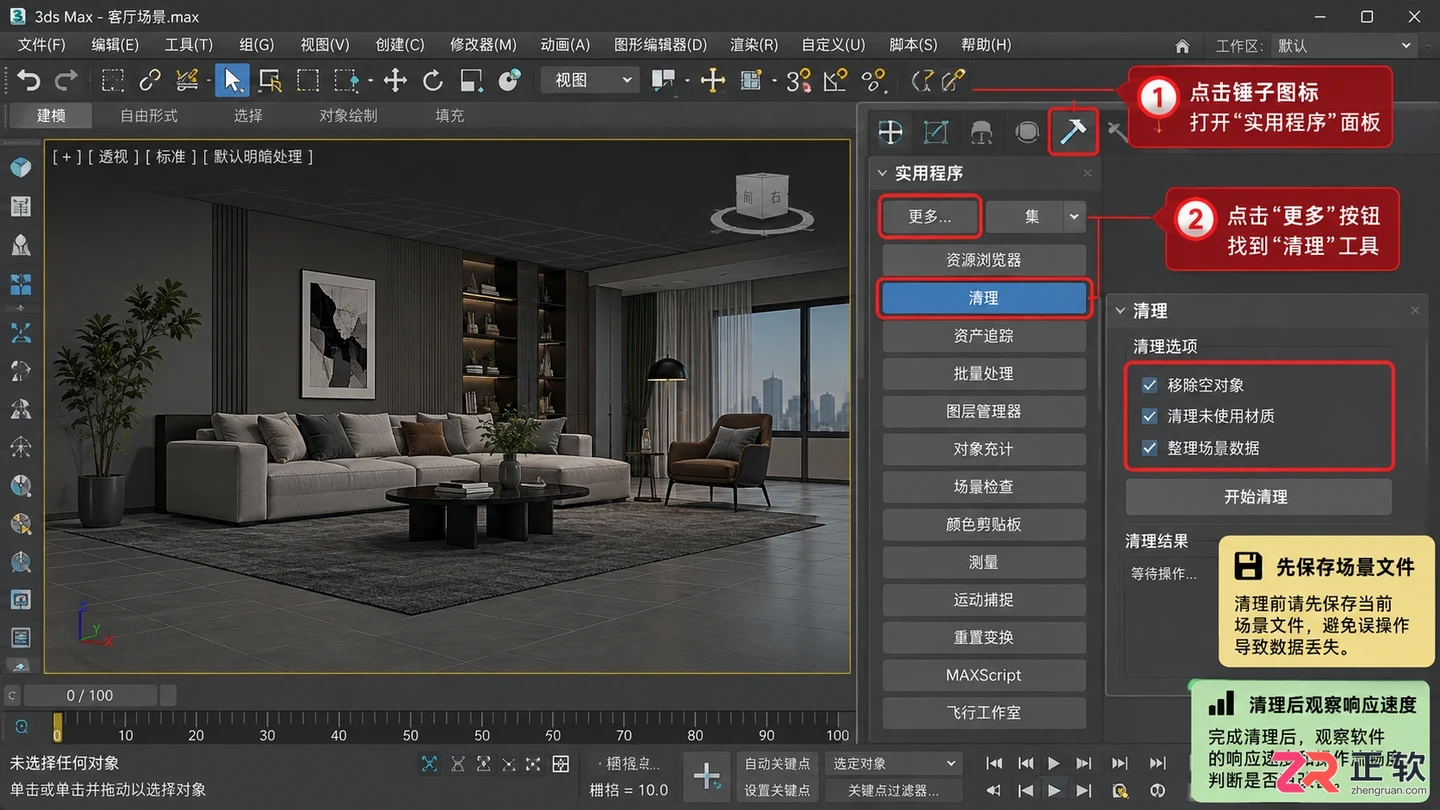
Task: Open the 文件(F) menu
Action: (x=42, y=45)
